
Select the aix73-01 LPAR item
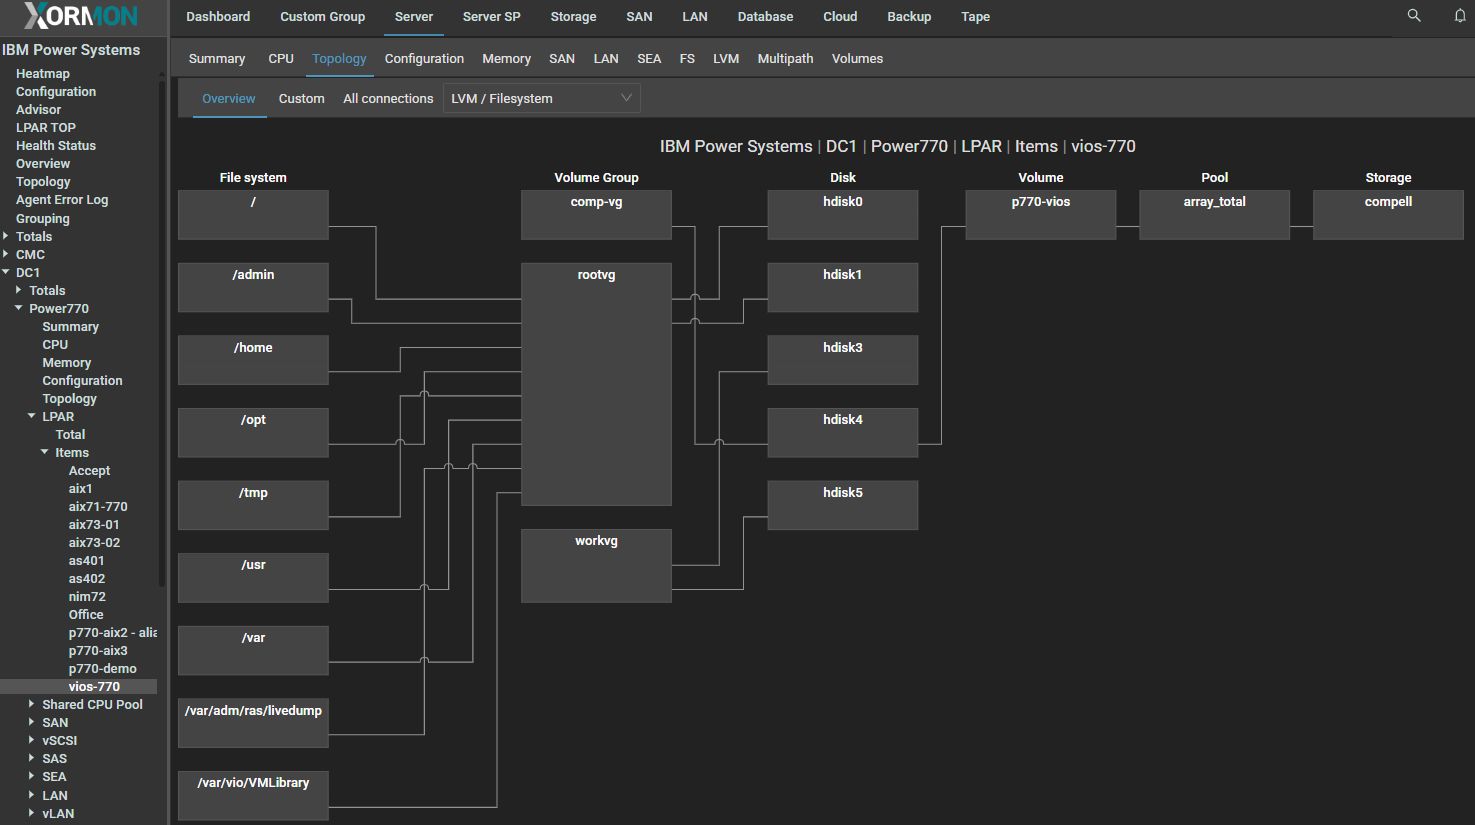point(94,525)
